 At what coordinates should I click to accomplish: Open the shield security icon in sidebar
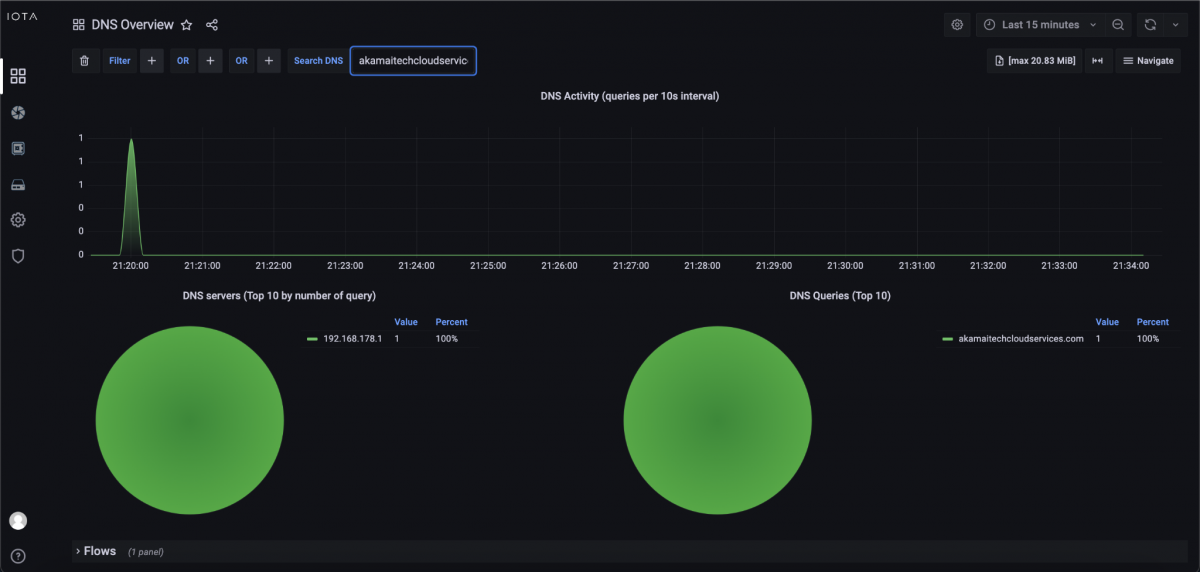(18, 256)
